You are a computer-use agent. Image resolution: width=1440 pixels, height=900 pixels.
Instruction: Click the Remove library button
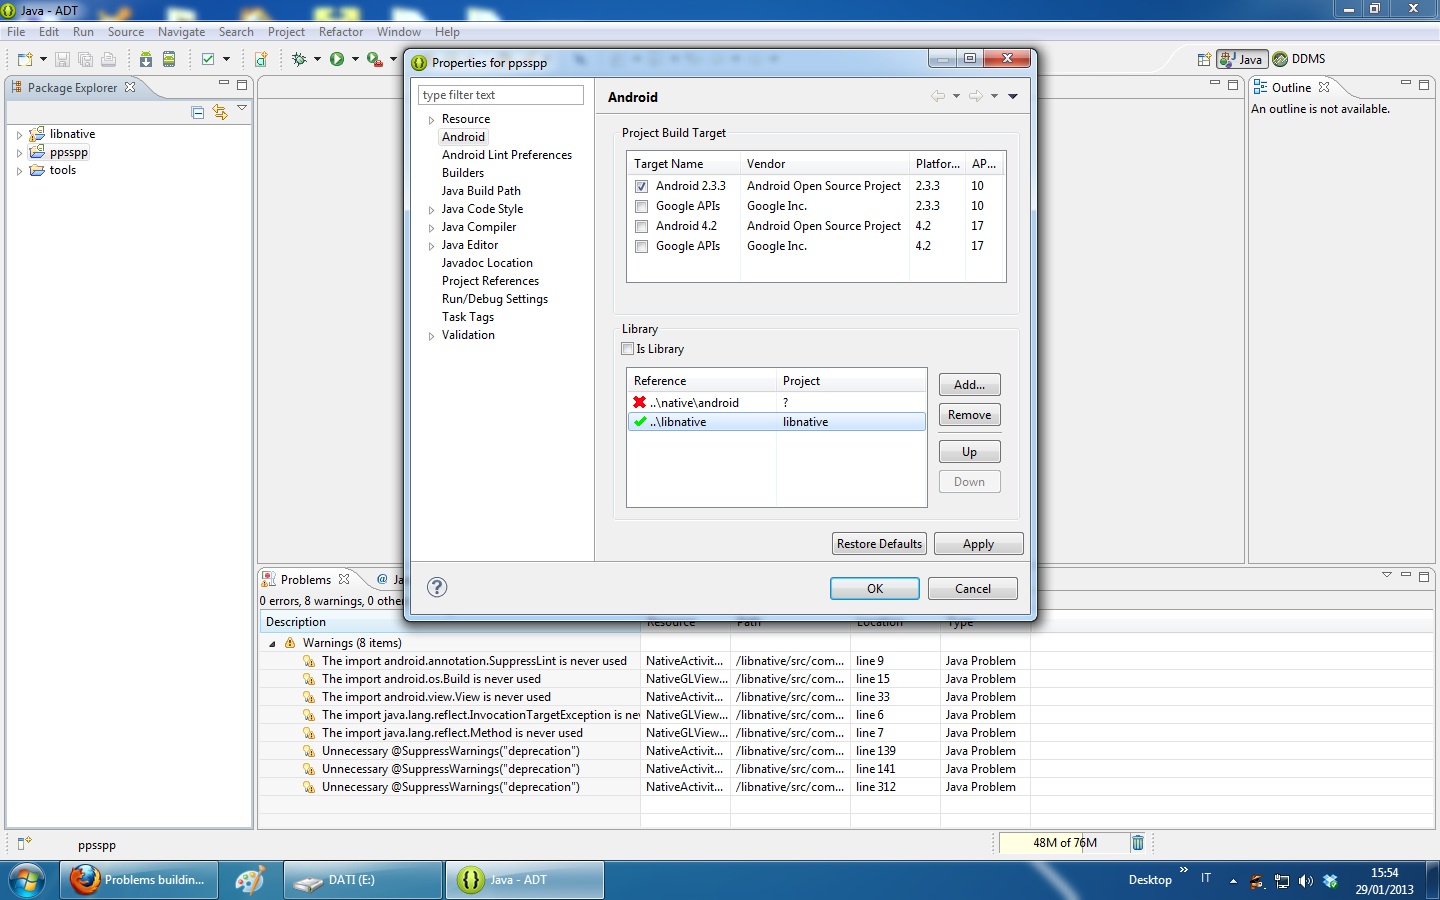[969, 415]
